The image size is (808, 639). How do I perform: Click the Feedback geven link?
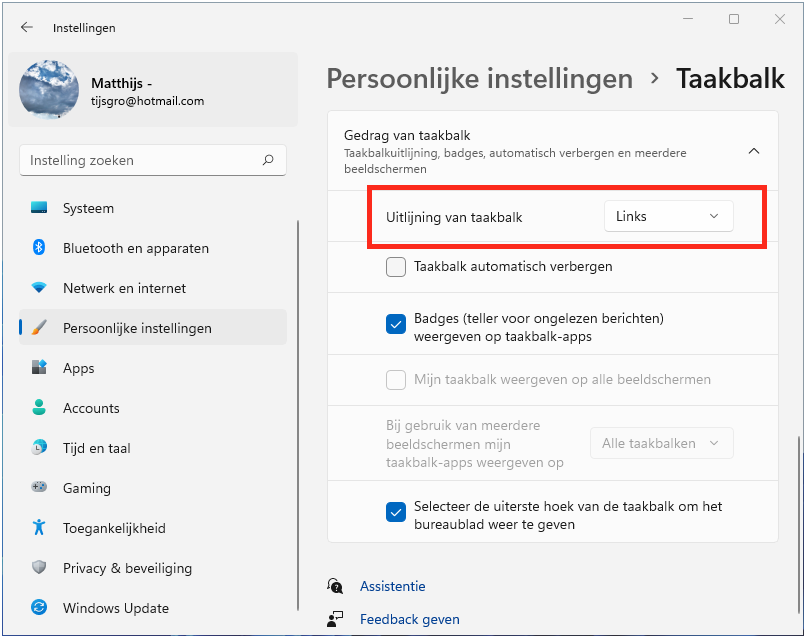(x=409, y=619)
